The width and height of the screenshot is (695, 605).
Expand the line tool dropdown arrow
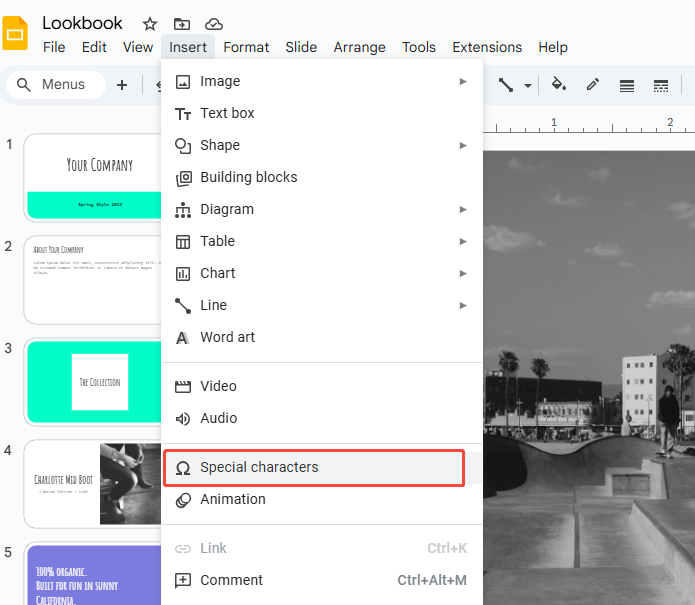click(528, 86)
